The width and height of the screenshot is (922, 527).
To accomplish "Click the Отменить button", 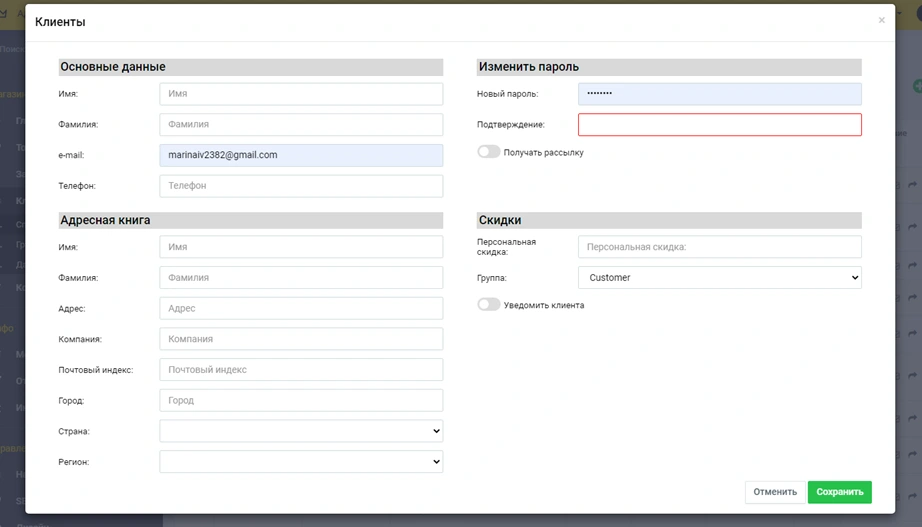I will click(774, 492).
